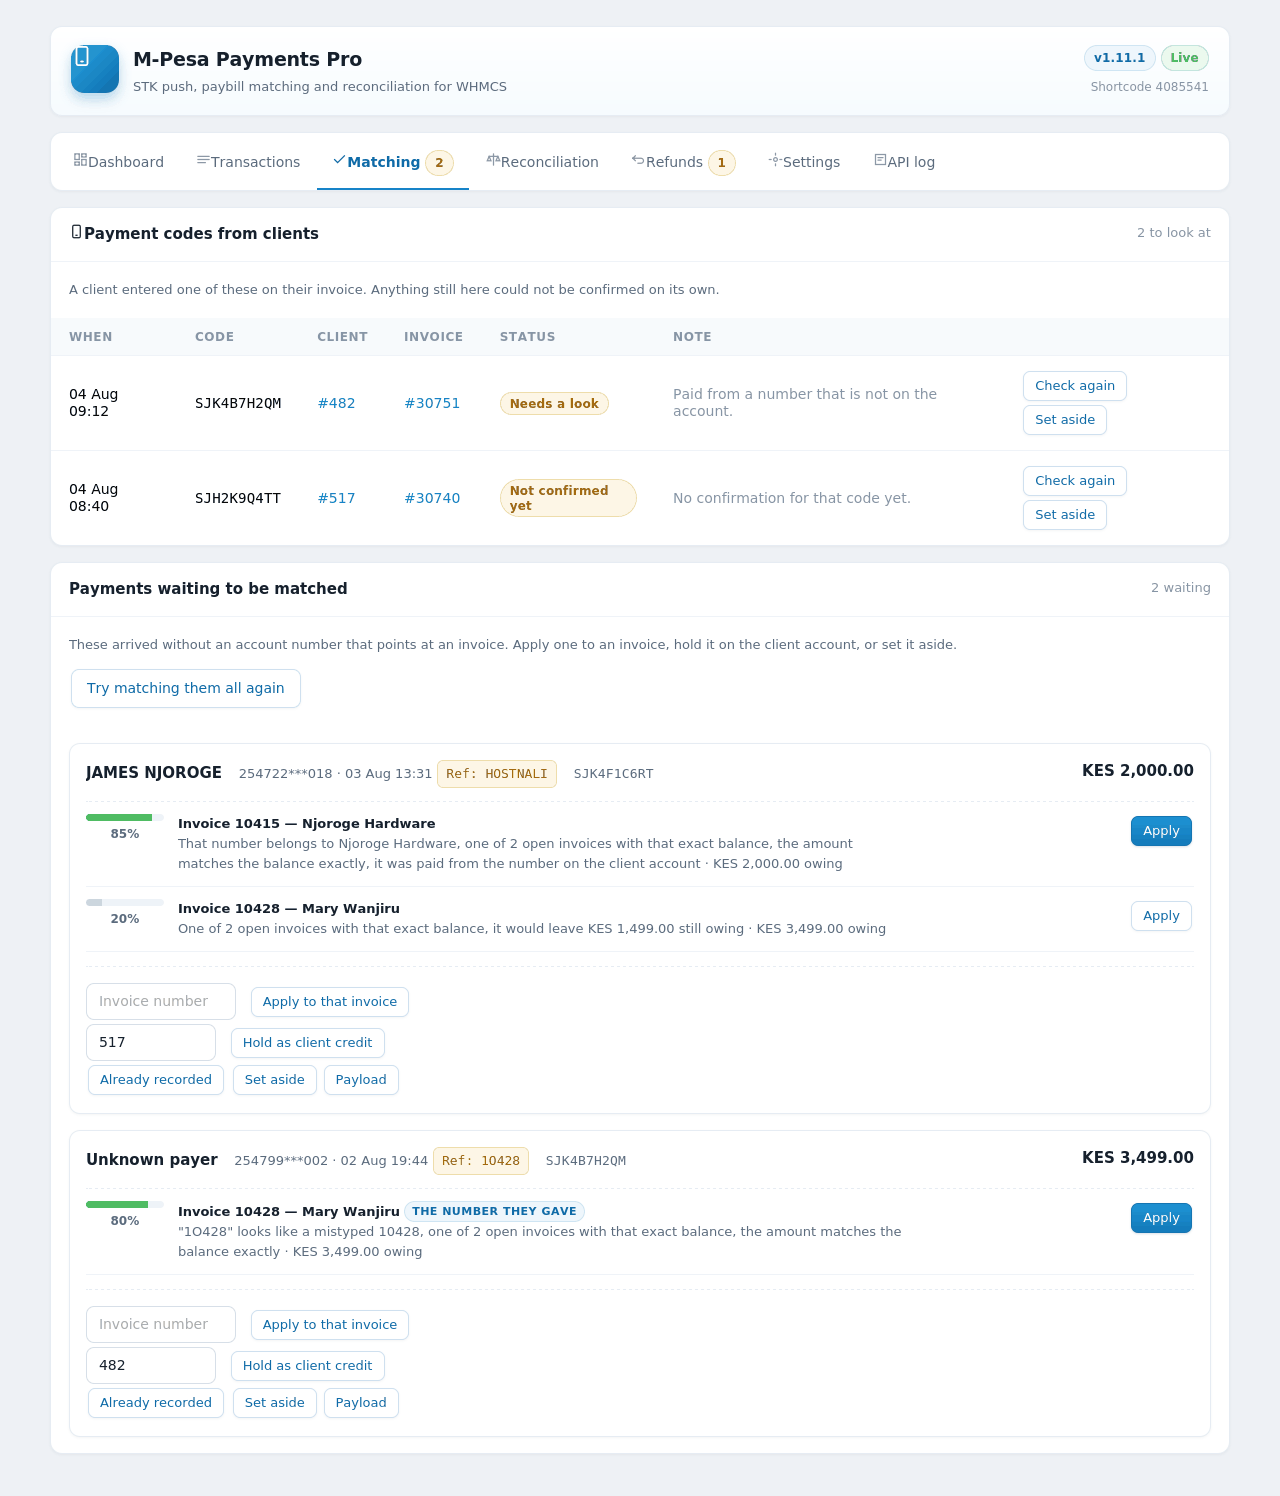Click Check again for code SJK4B7H2QM
The width and height of the screenshot is (1280, 1496).
click(1075, 386)
